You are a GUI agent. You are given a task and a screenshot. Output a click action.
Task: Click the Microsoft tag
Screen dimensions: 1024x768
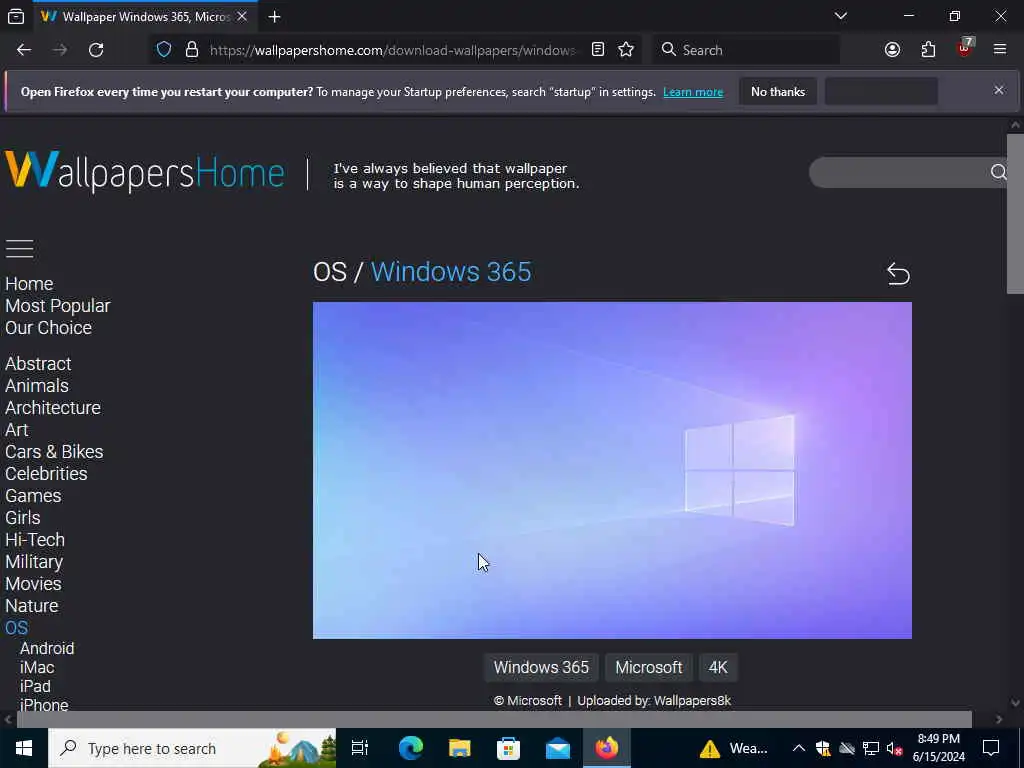click(x=648, y=667)
